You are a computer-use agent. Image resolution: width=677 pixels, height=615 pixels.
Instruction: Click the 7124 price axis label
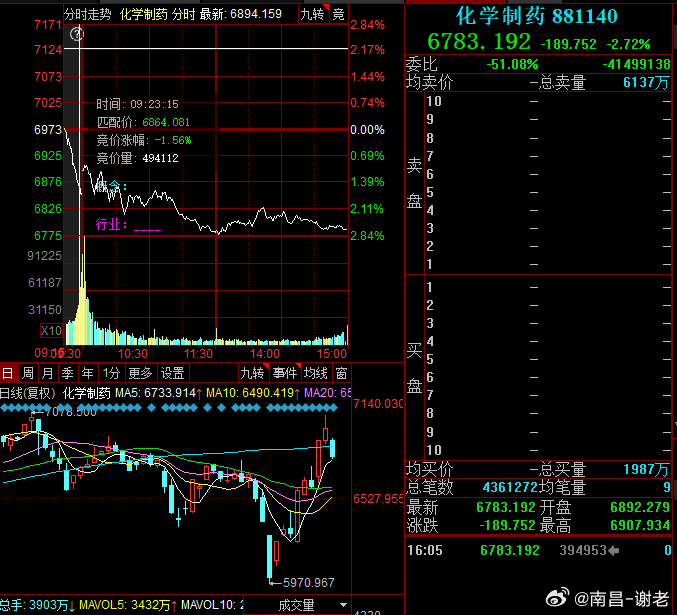pos(48,50)
